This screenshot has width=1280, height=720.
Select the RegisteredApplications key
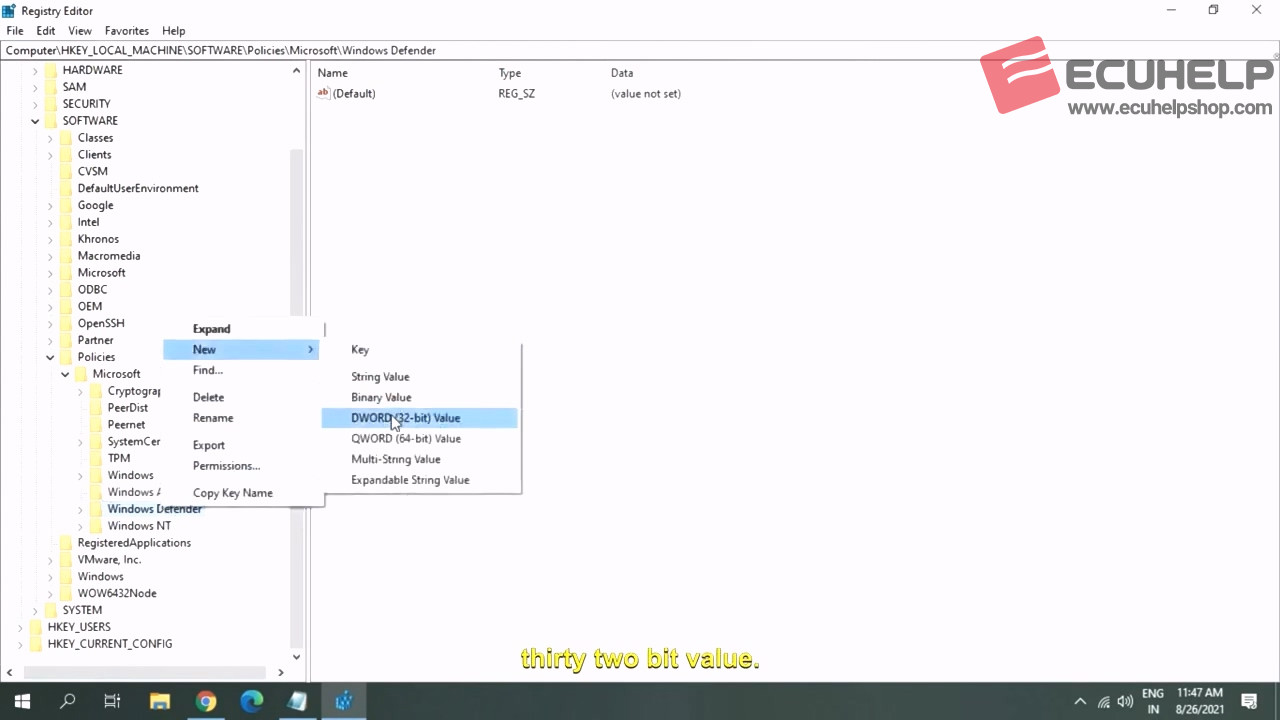[x=134, y=543]
